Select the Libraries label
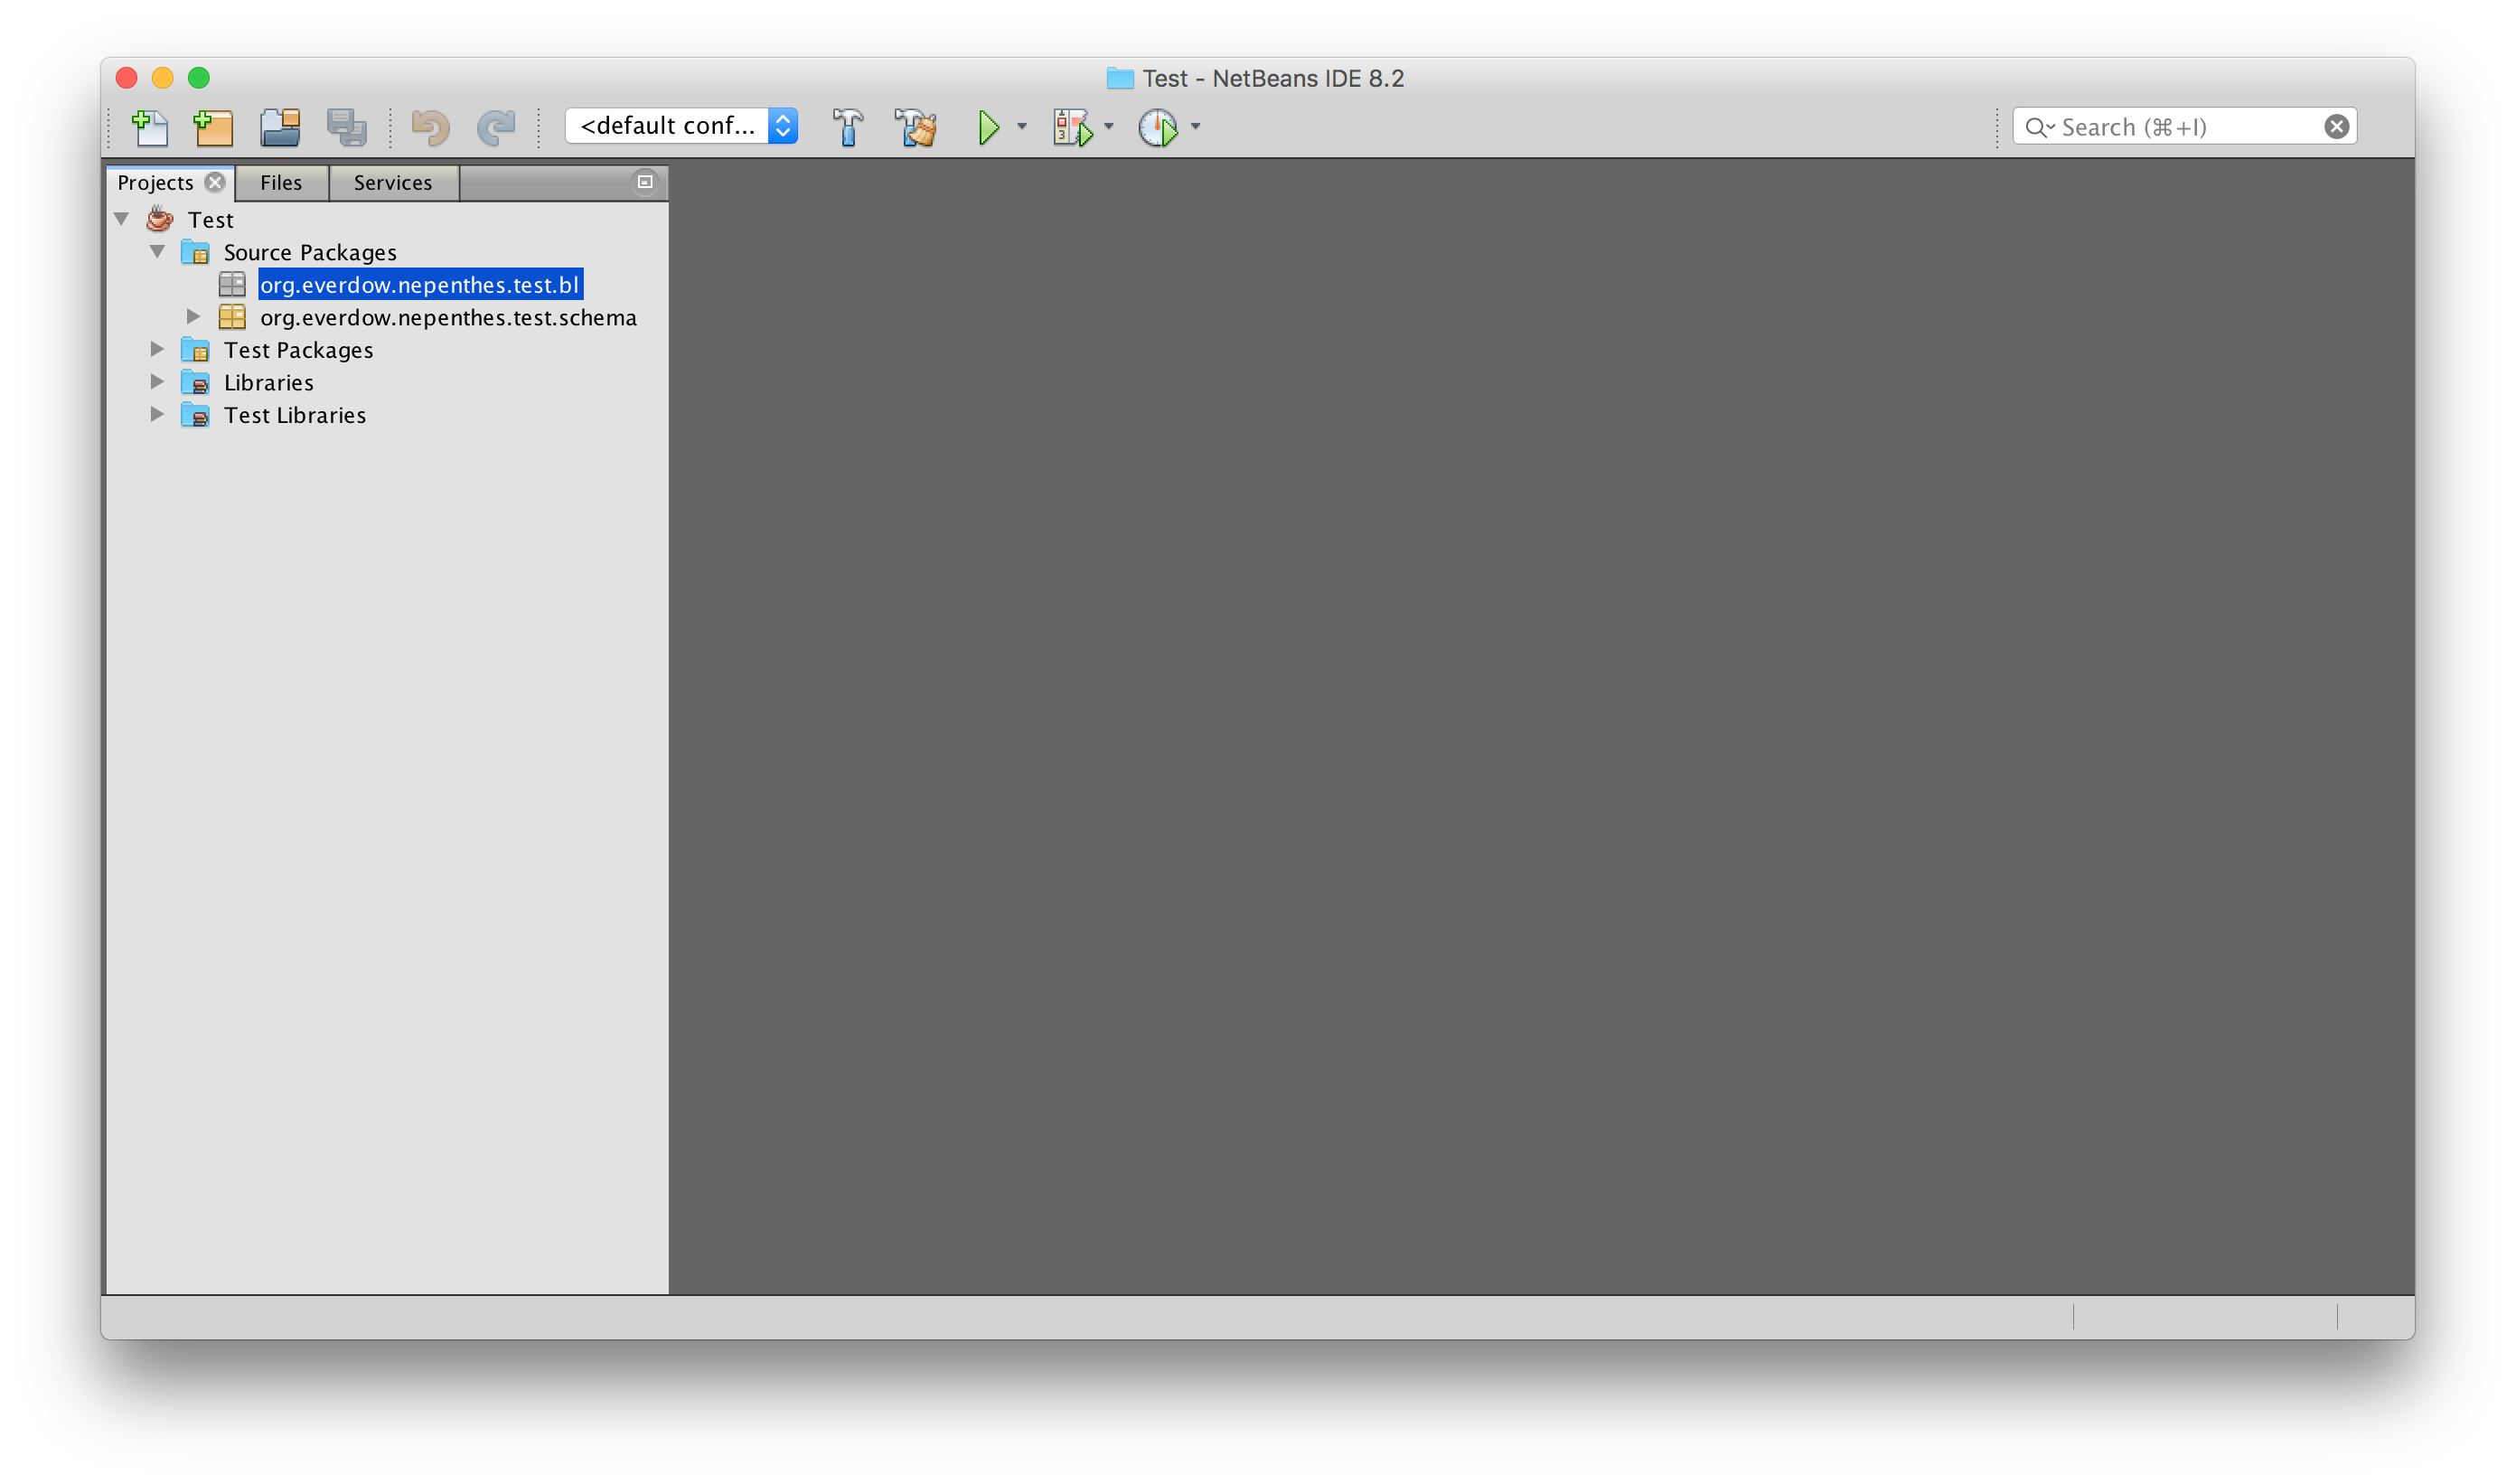Viewport: 2516px width, 1484px height. point(268,382)
